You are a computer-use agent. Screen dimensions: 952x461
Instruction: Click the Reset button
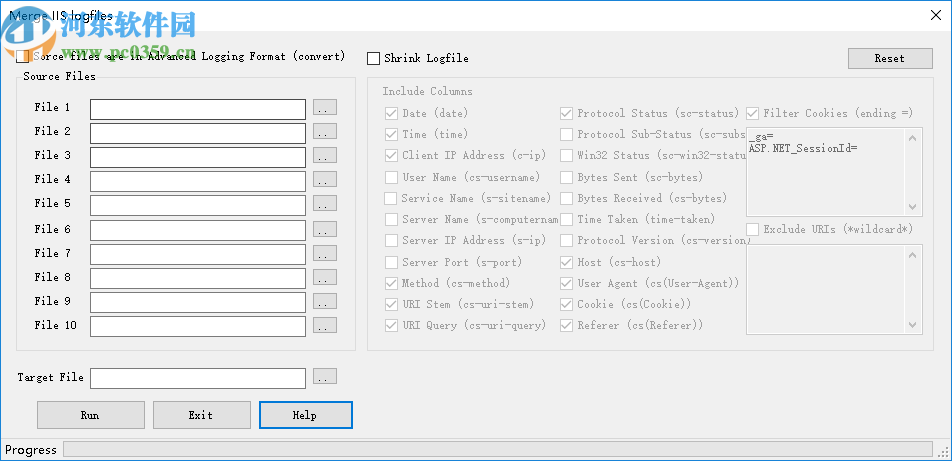(x=890, y=58)
